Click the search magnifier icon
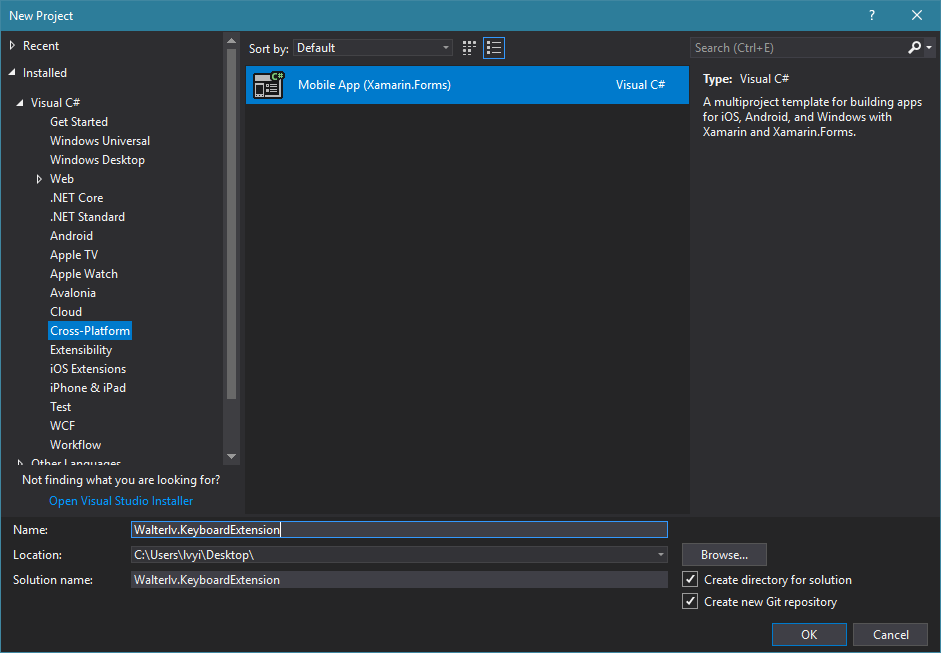 [914, 47]
